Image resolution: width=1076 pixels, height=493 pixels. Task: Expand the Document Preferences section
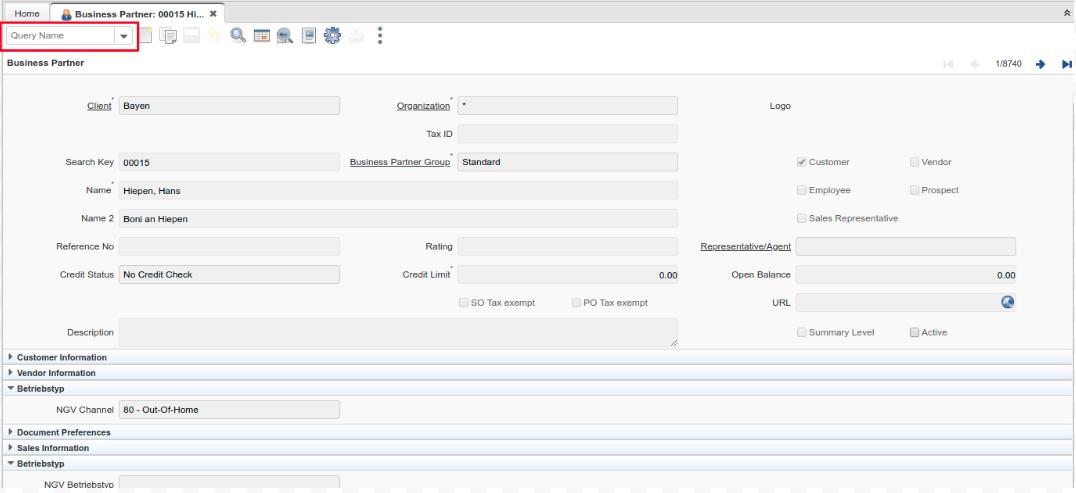click(538, 433)
